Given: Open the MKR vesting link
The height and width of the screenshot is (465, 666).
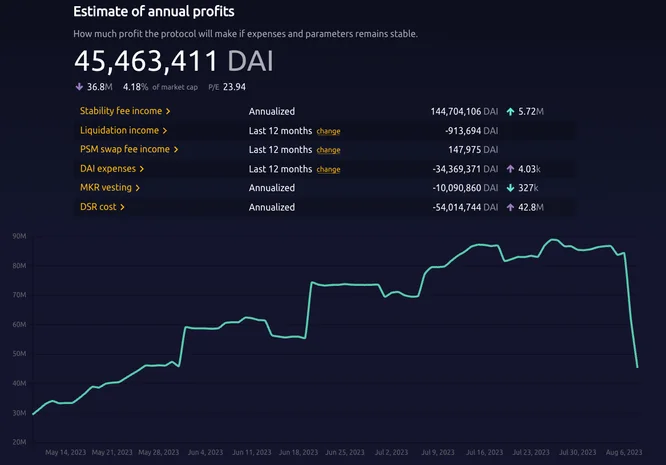Looking at the screenshot, I should click(110, 188).
